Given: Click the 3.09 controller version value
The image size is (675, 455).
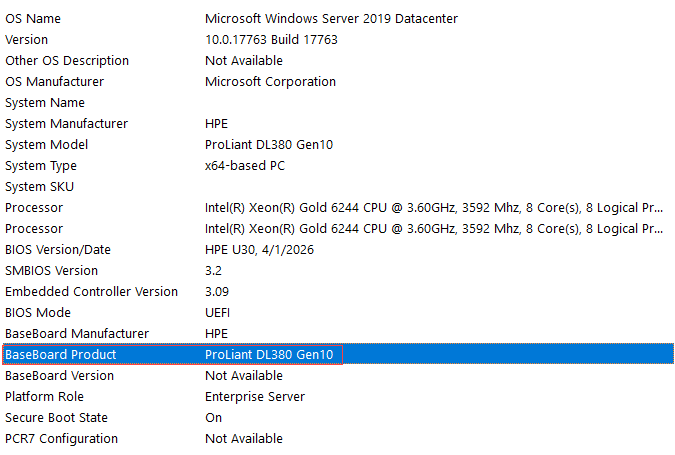Looking at the screenshot, I should (x=217, y=292).
